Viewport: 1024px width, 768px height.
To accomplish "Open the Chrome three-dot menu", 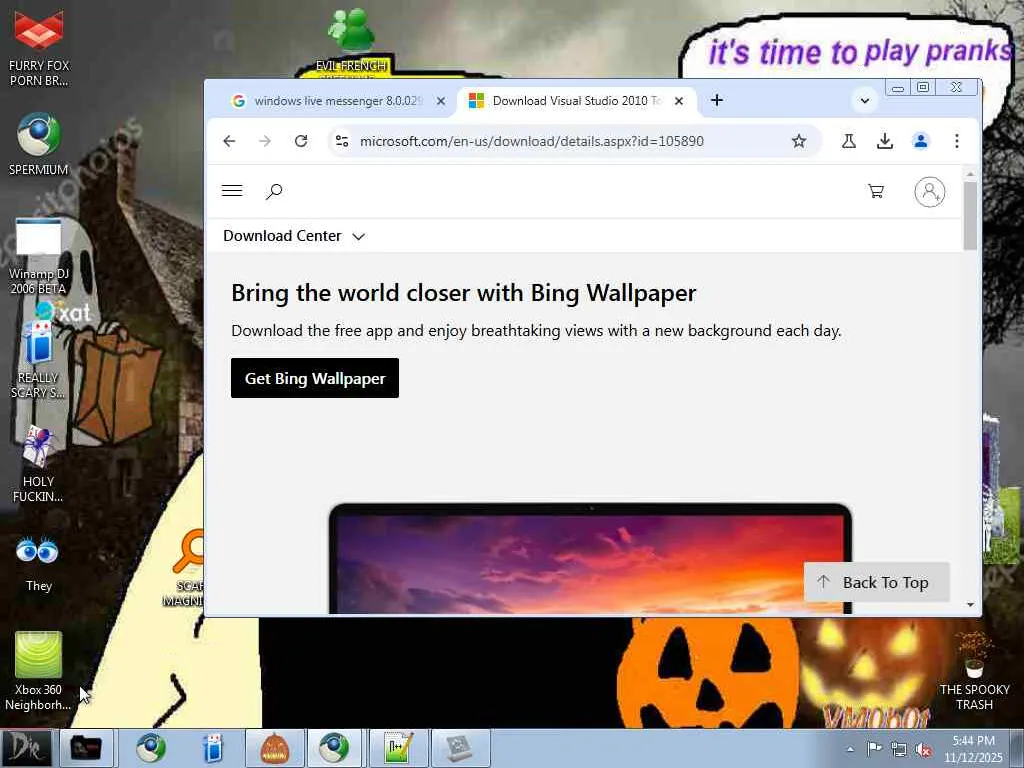I will click(x=957, y=141).
